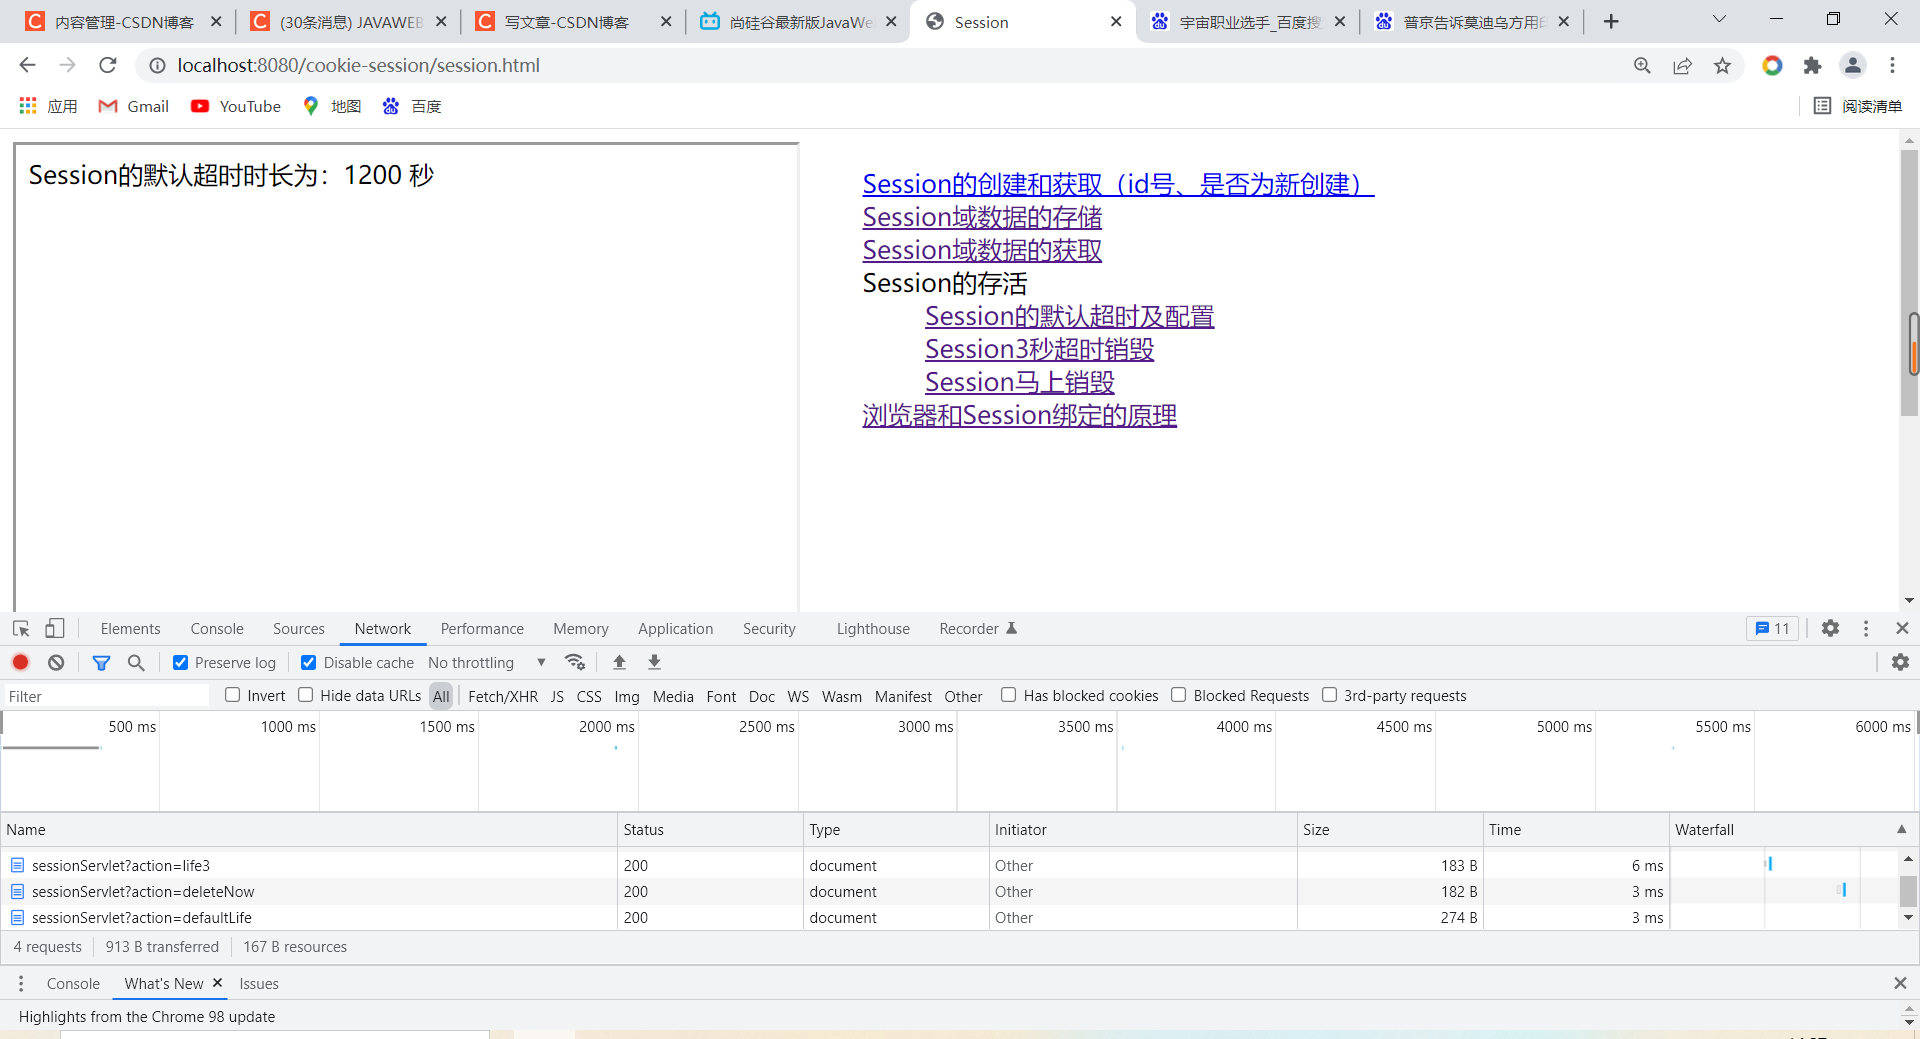Viewport: 1920px width, 1039px height.
Task: Import HAR file upload icon
Action: (x=619, y=662)
